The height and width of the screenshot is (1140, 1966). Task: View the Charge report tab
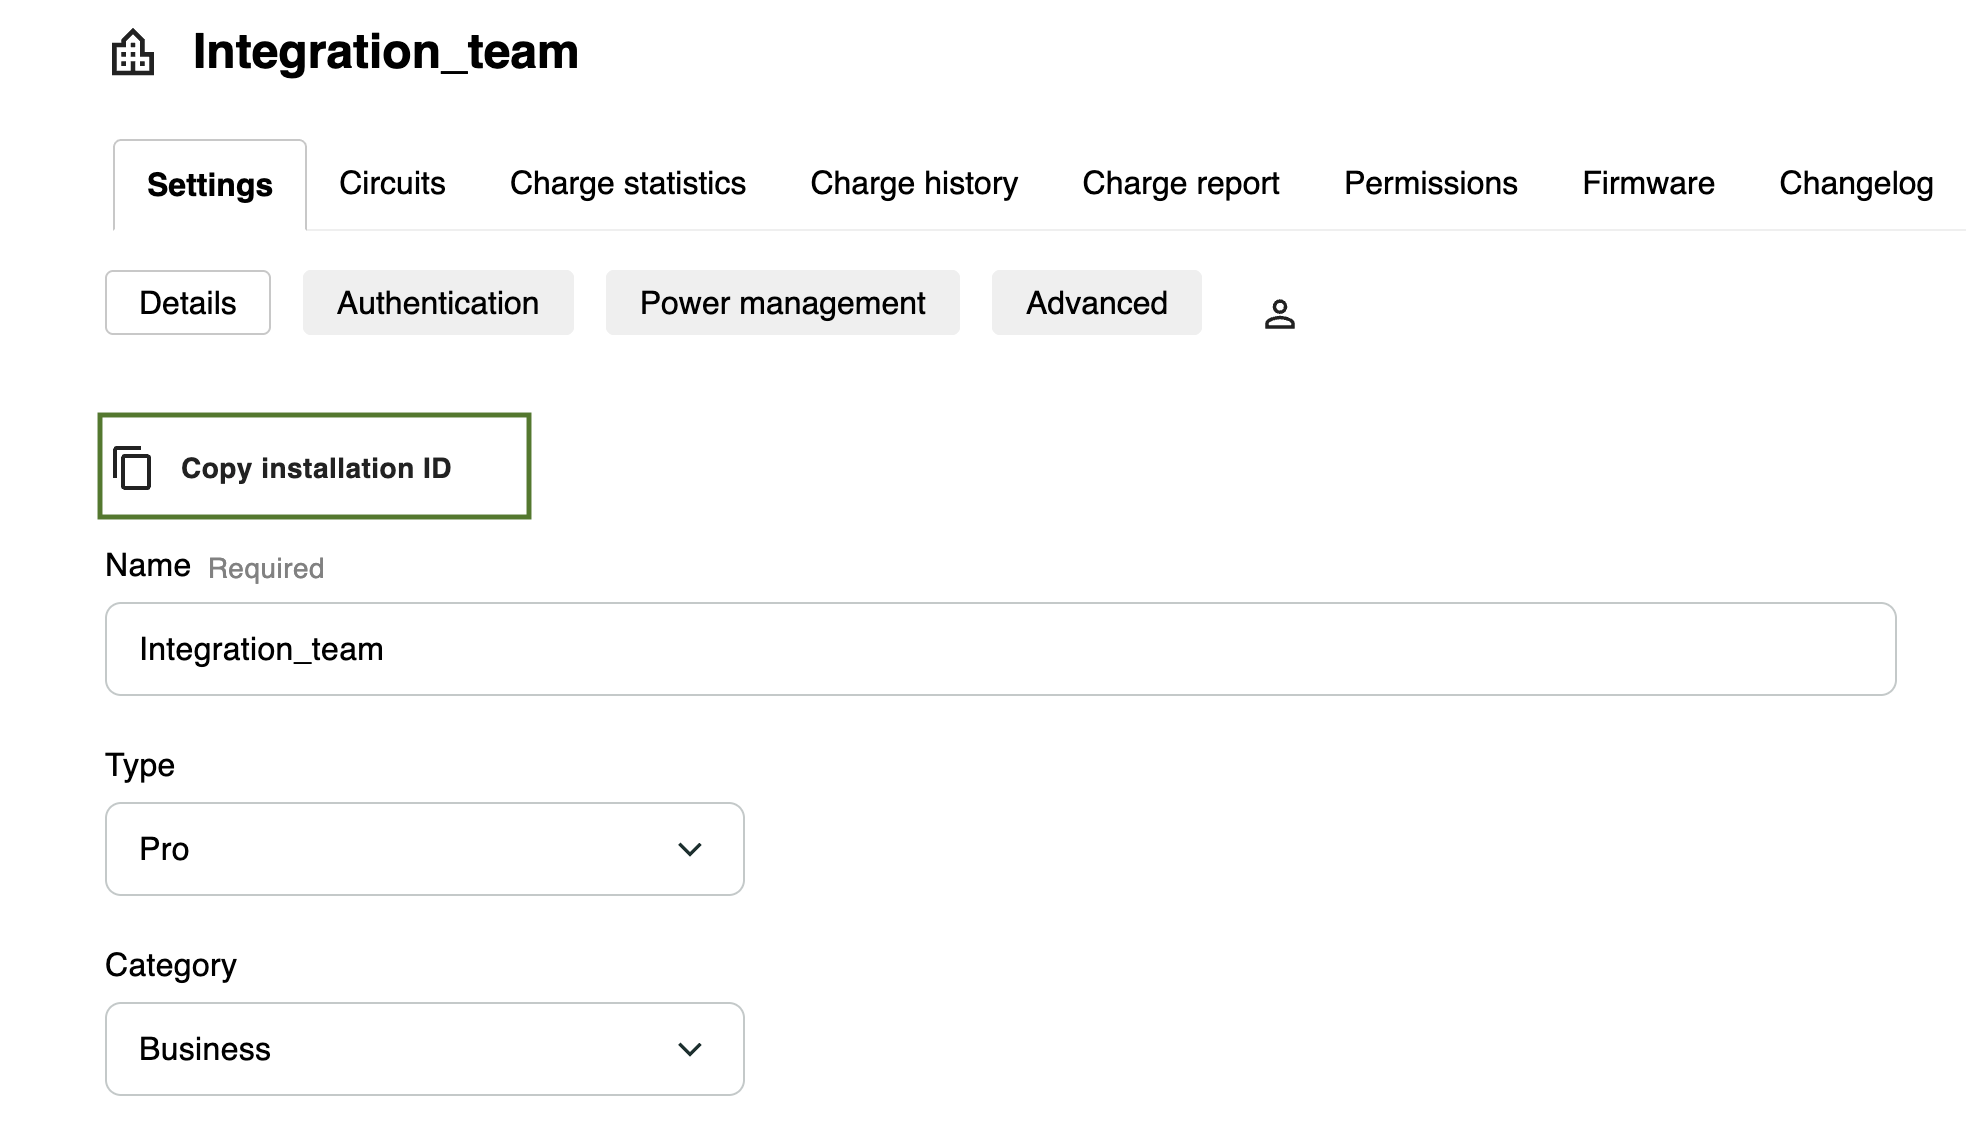coord(1180,184)
